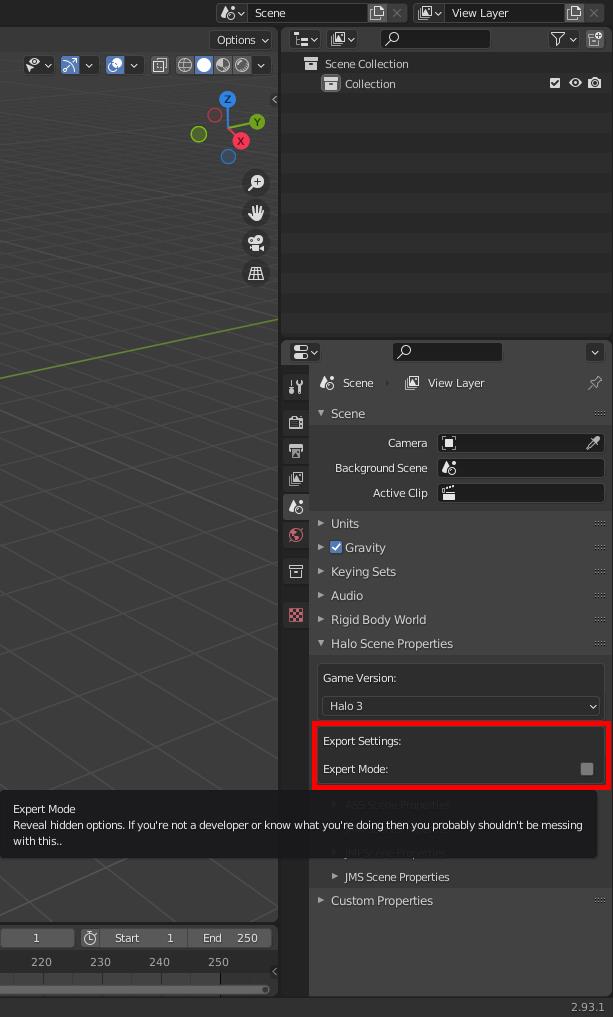Open the View Layer properties tab
The image size is (613, 1017).
click(x=296, y=479)
